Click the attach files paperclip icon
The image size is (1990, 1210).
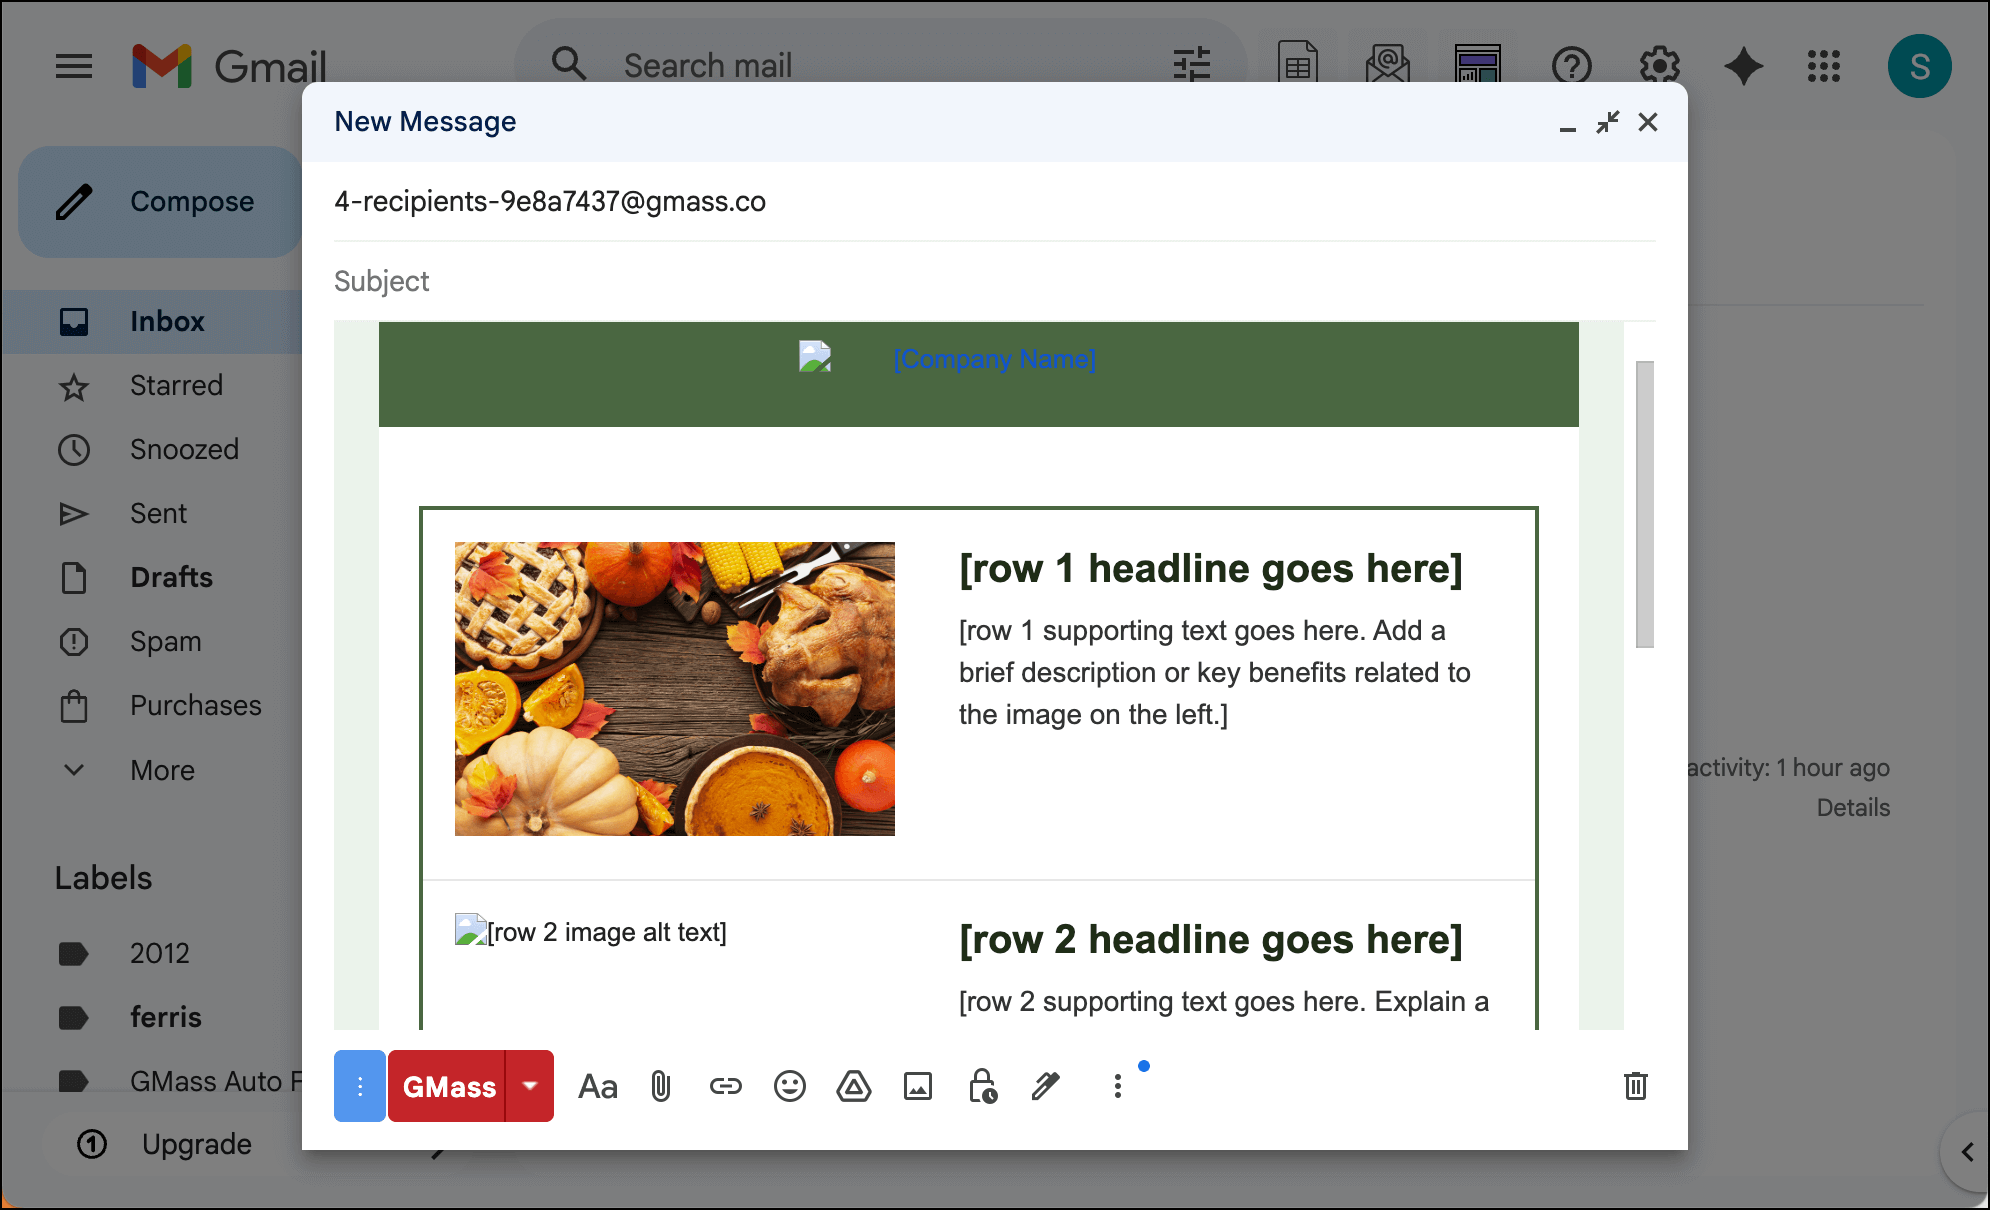point(661,1086)
